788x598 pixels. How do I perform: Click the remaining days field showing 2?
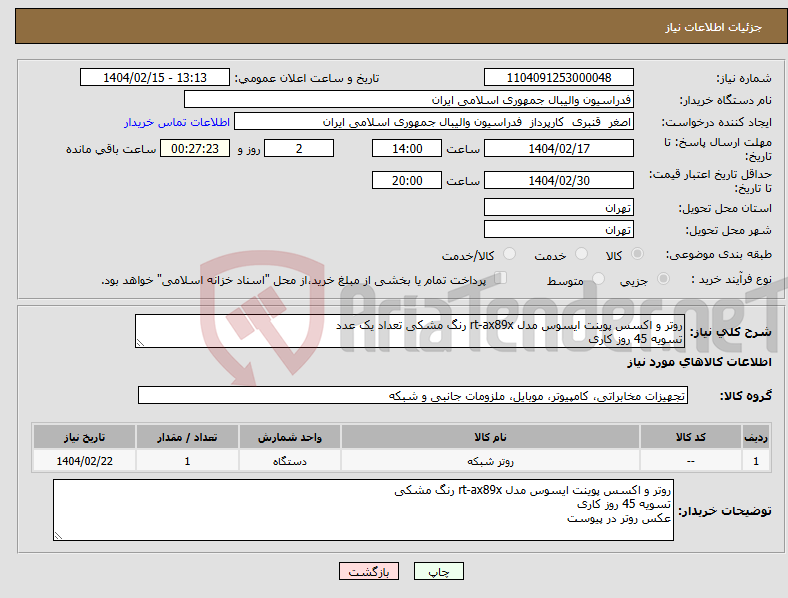pyautogui.click(x=299, y=148)
